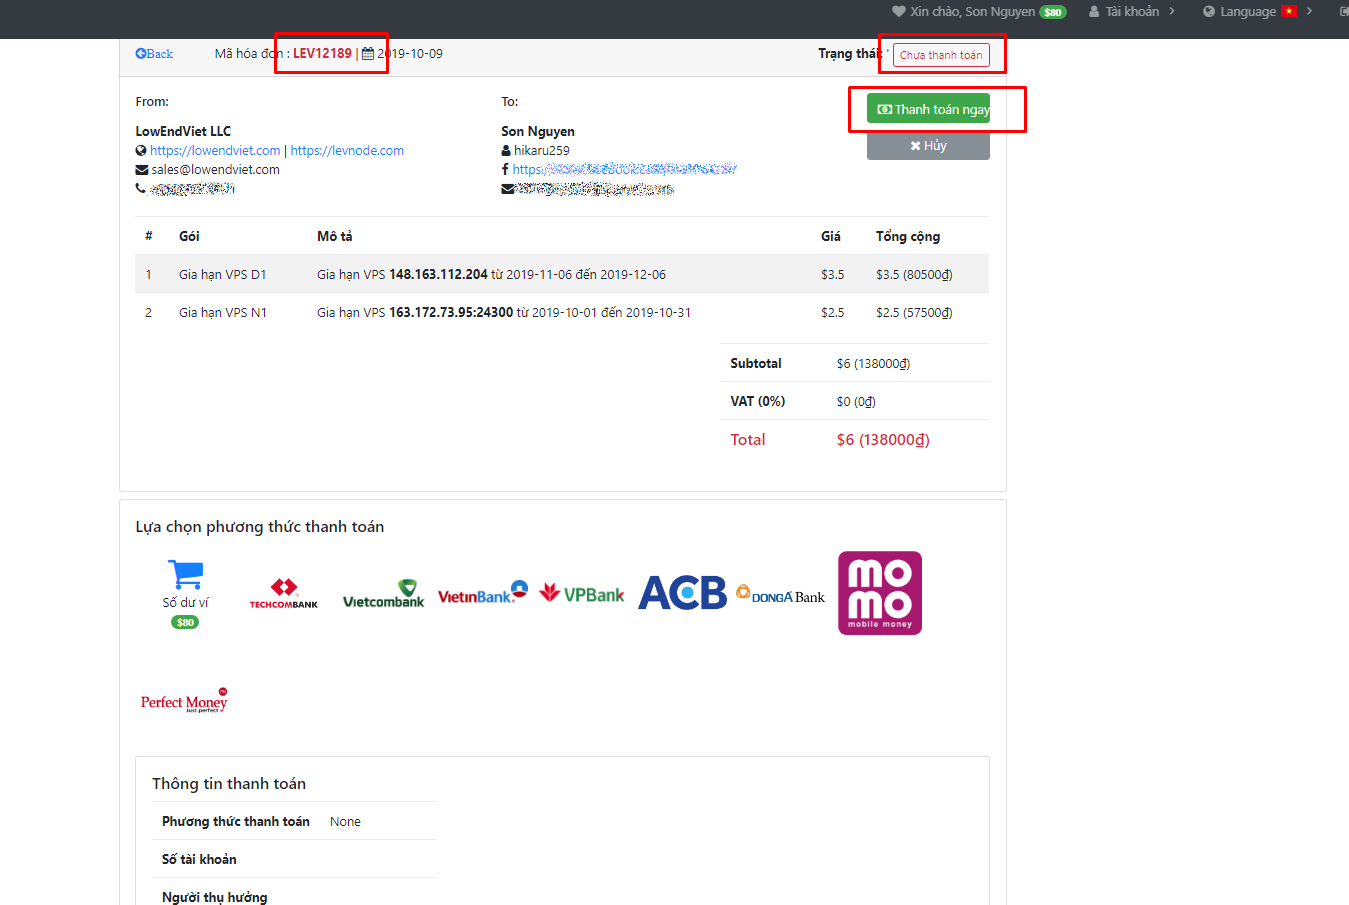Click the Chưa thanh toán status badge
The image size is (1349, 905).
click(941, 55)
